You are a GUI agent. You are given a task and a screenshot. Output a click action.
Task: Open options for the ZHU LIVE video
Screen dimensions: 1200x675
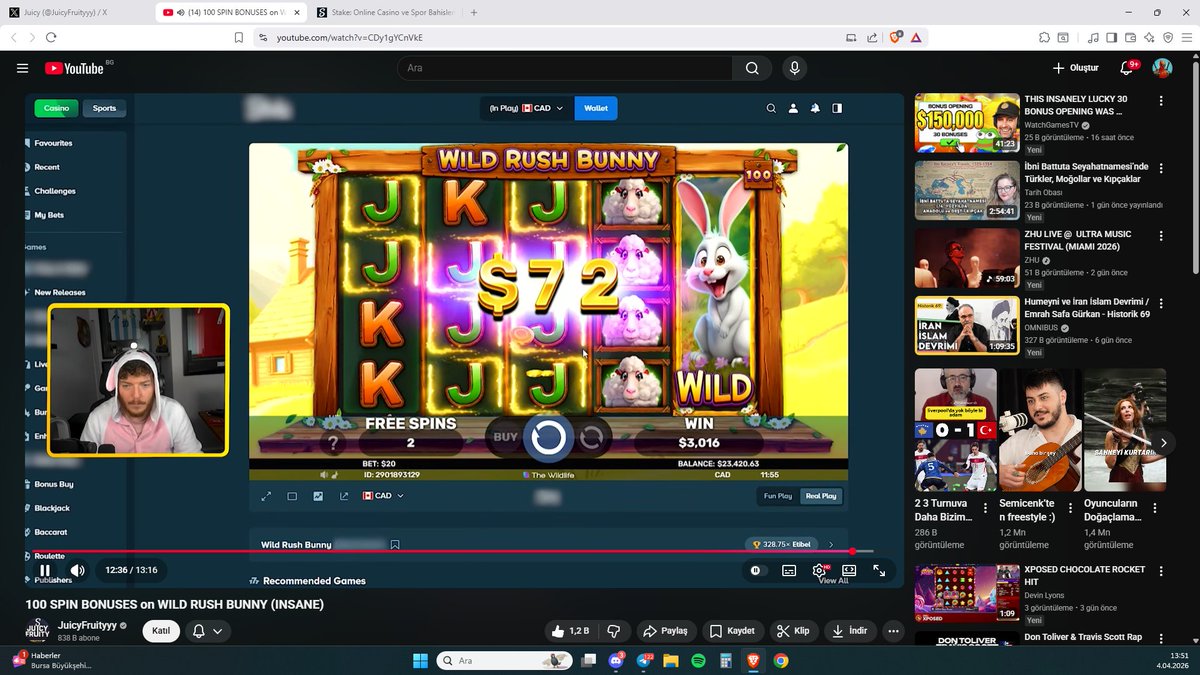point(1161,236)
